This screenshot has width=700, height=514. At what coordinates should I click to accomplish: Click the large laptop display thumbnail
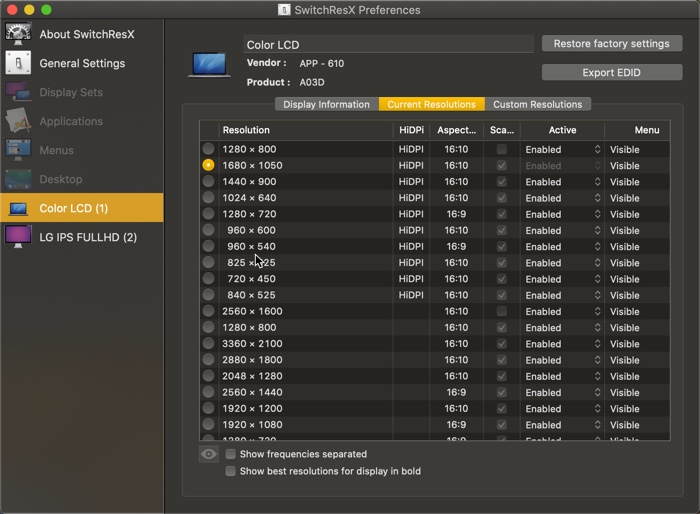209,65
